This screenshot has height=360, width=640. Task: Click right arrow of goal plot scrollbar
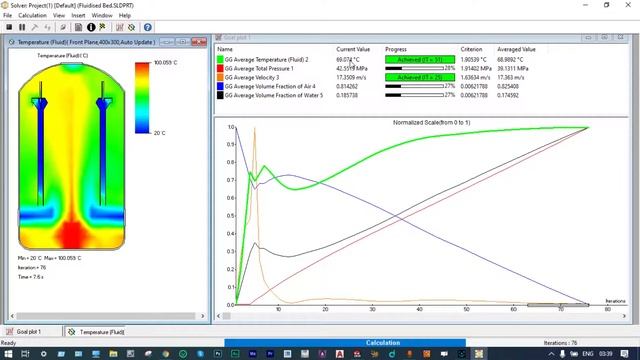pyautogui.click(x=624, y=316)
